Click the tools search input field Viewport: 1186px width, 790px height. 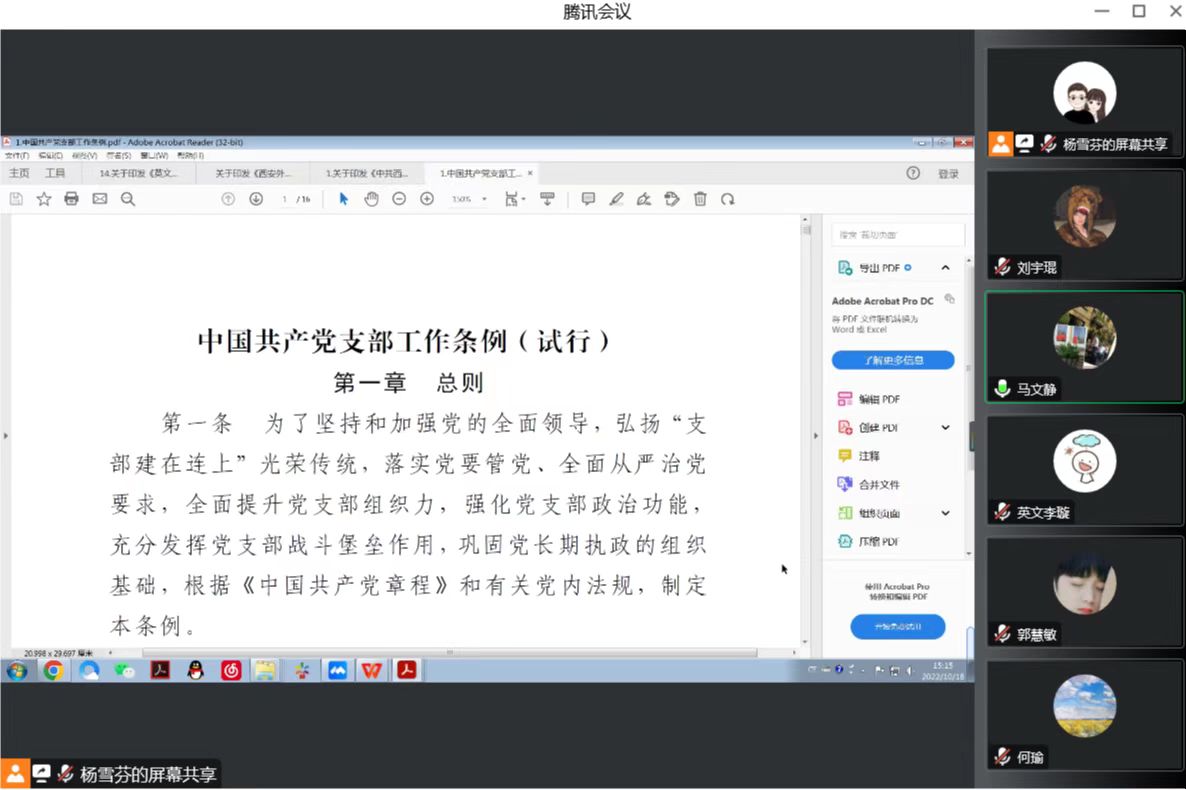[x=897, y=235]
